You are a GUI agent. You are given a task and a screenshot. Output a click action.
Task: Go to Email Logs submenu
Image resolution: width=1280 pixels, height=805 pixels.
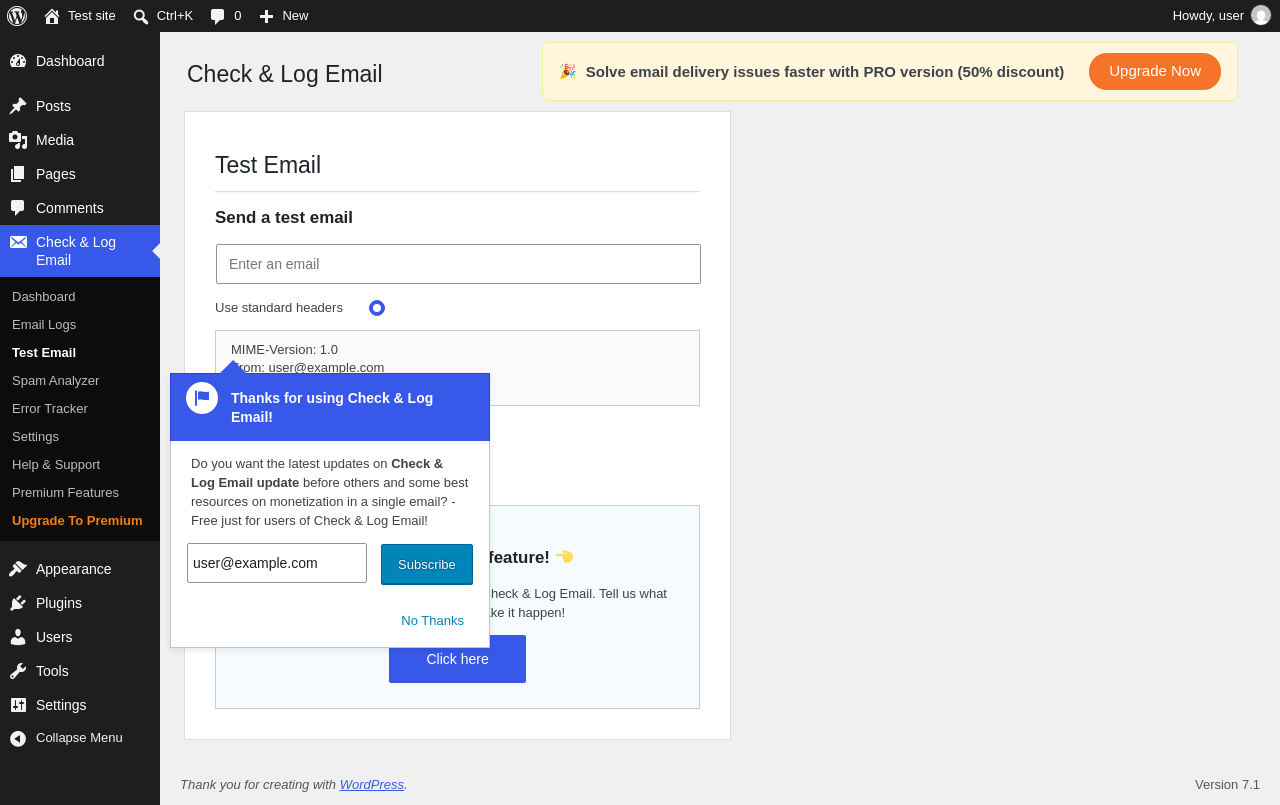(44, 325)
